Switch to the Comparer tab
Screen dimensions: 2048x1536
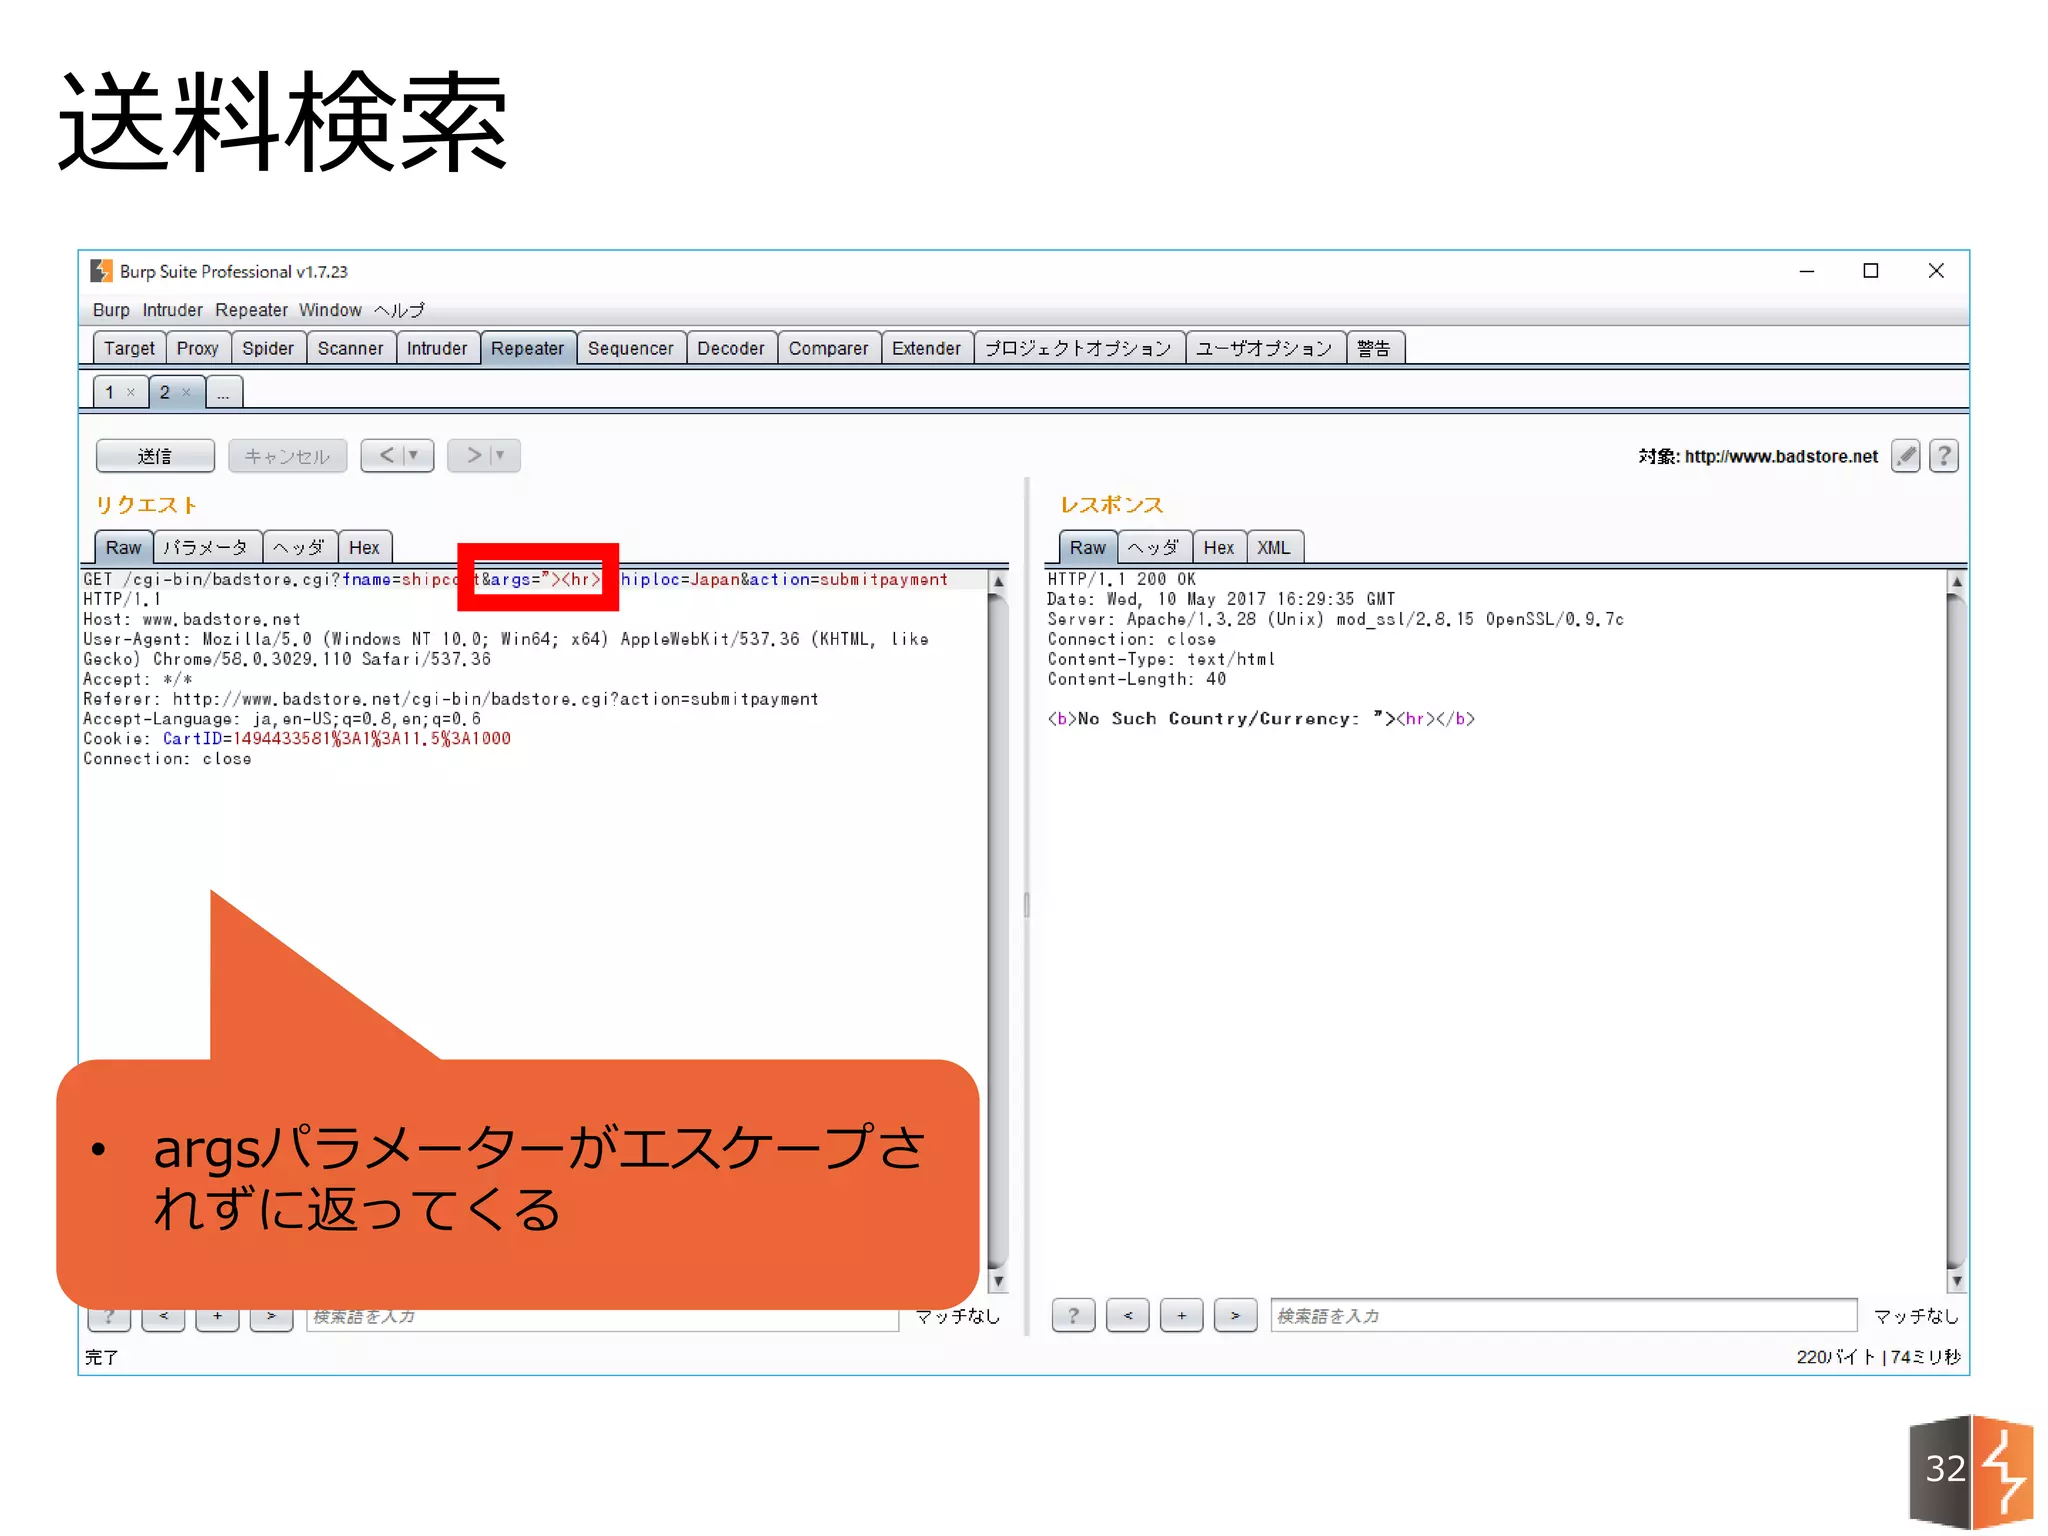tap(828, 348)
